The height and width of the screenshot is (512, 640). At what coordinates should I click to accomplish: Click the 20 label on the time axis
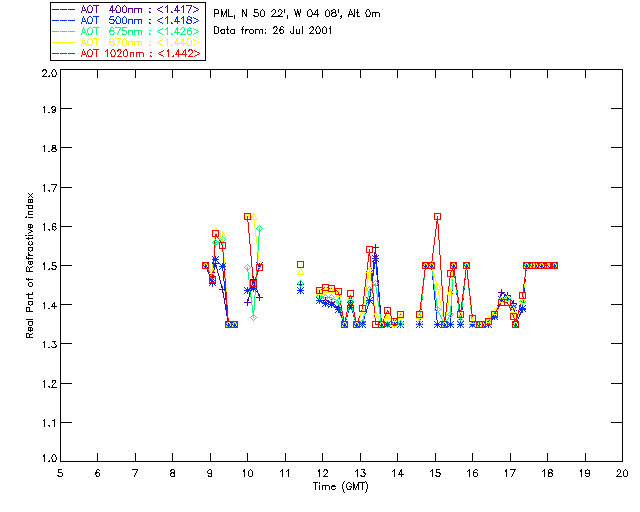click(622, 473)
